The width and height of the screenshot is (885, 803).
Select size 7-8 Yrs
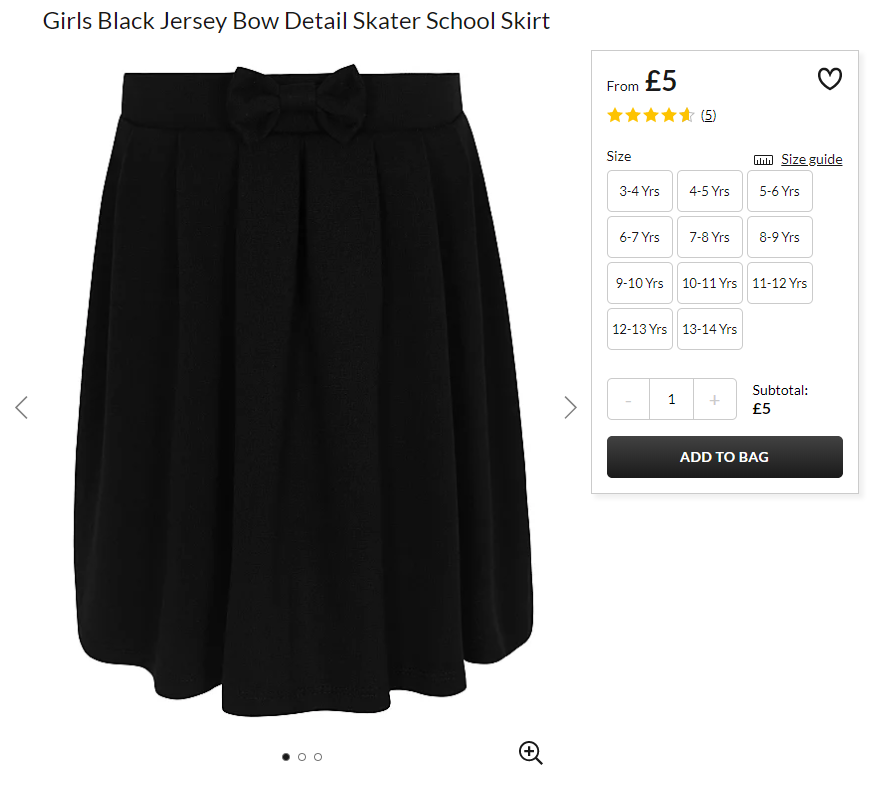pyautogui.click(x=709, y=237)
